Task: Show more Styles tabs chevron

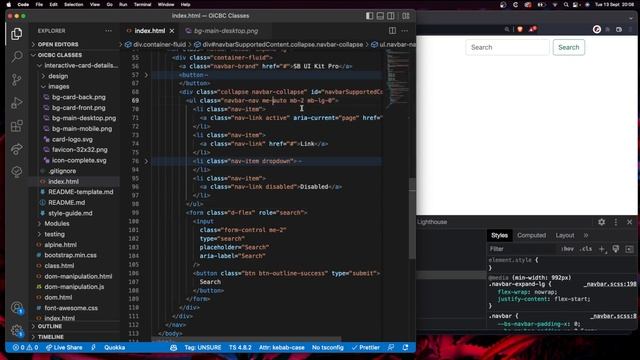Action: tap(586, 235)
